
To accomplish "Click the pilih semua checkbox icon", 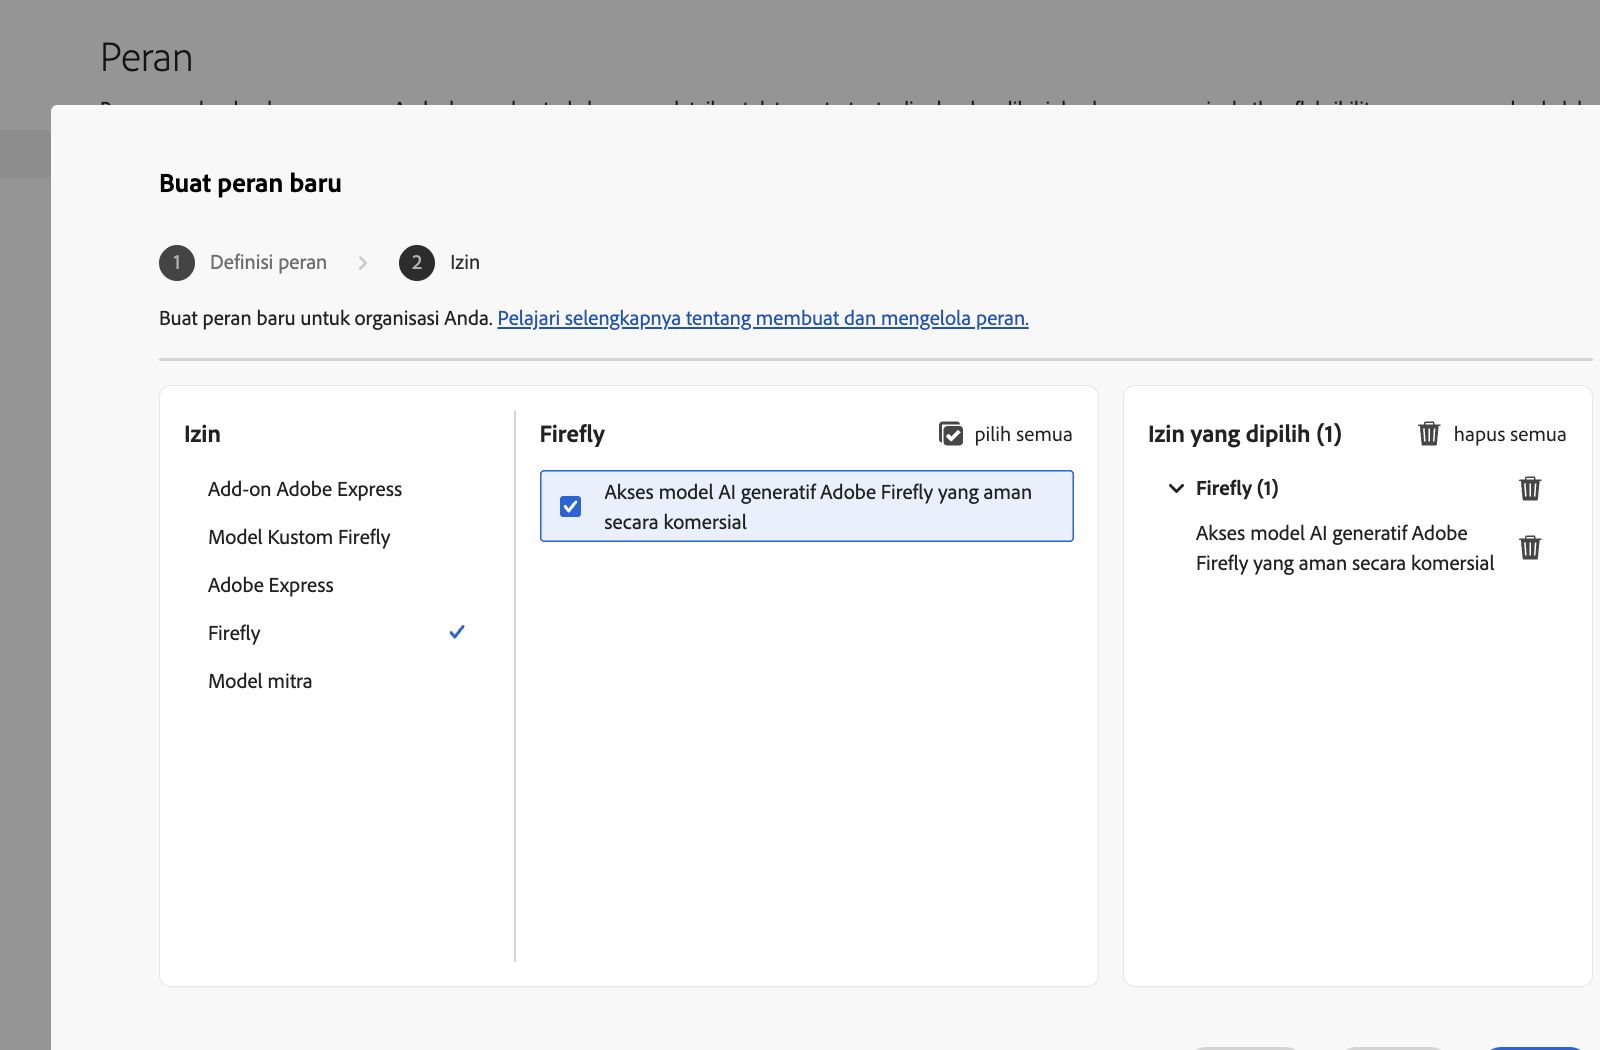I will tap(951, 434).
